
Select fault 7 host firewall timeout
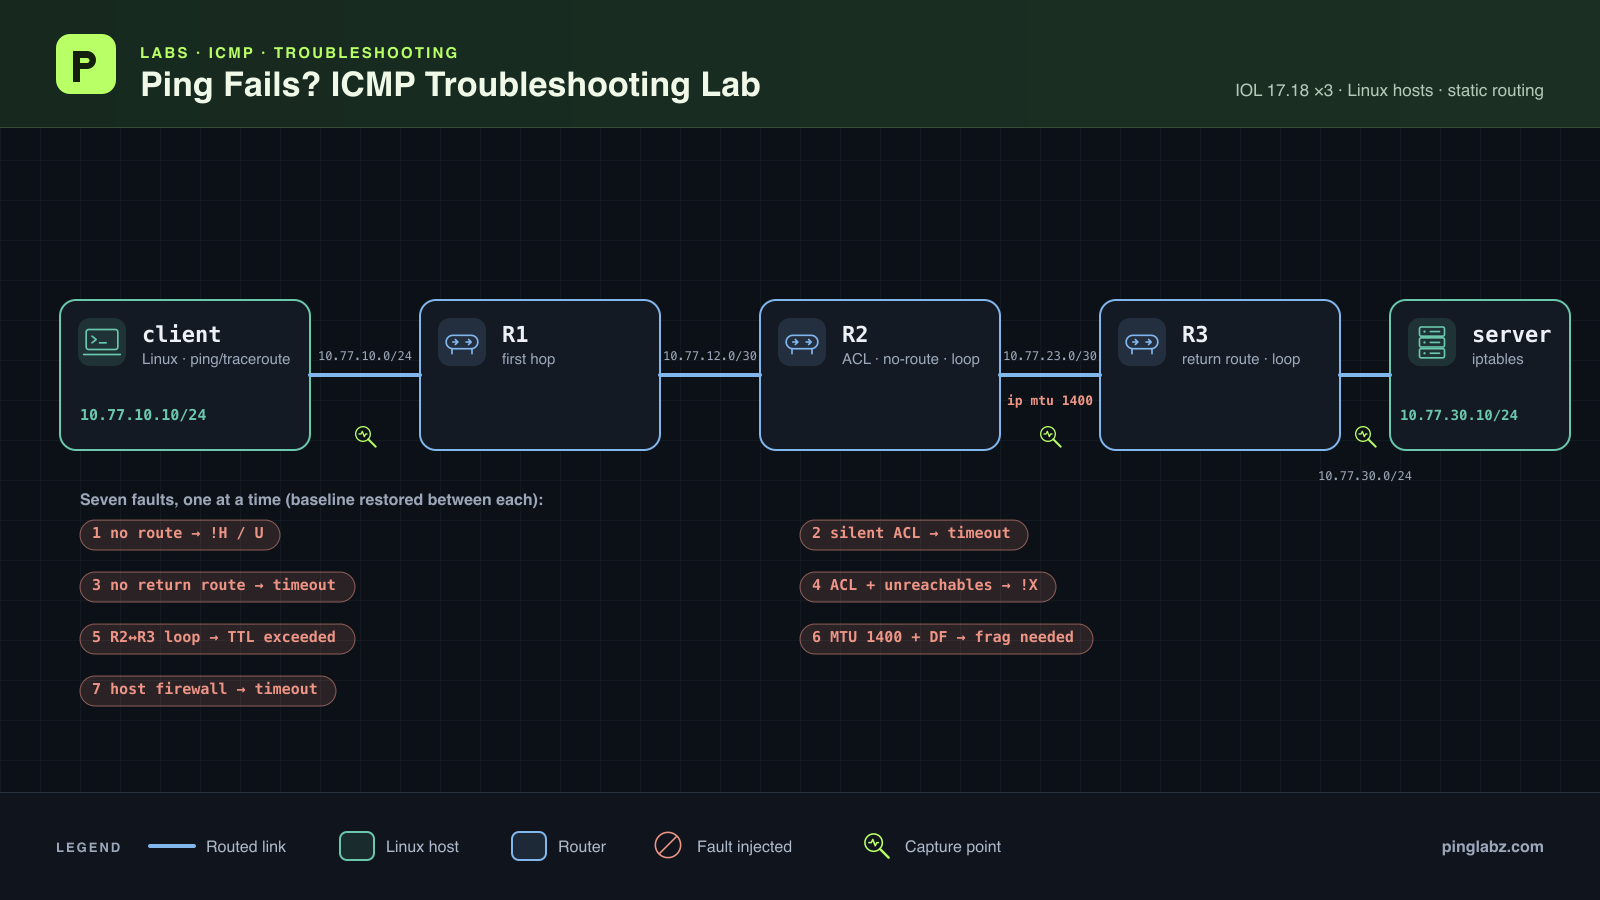pyautogui.click(x=208, y=690)
